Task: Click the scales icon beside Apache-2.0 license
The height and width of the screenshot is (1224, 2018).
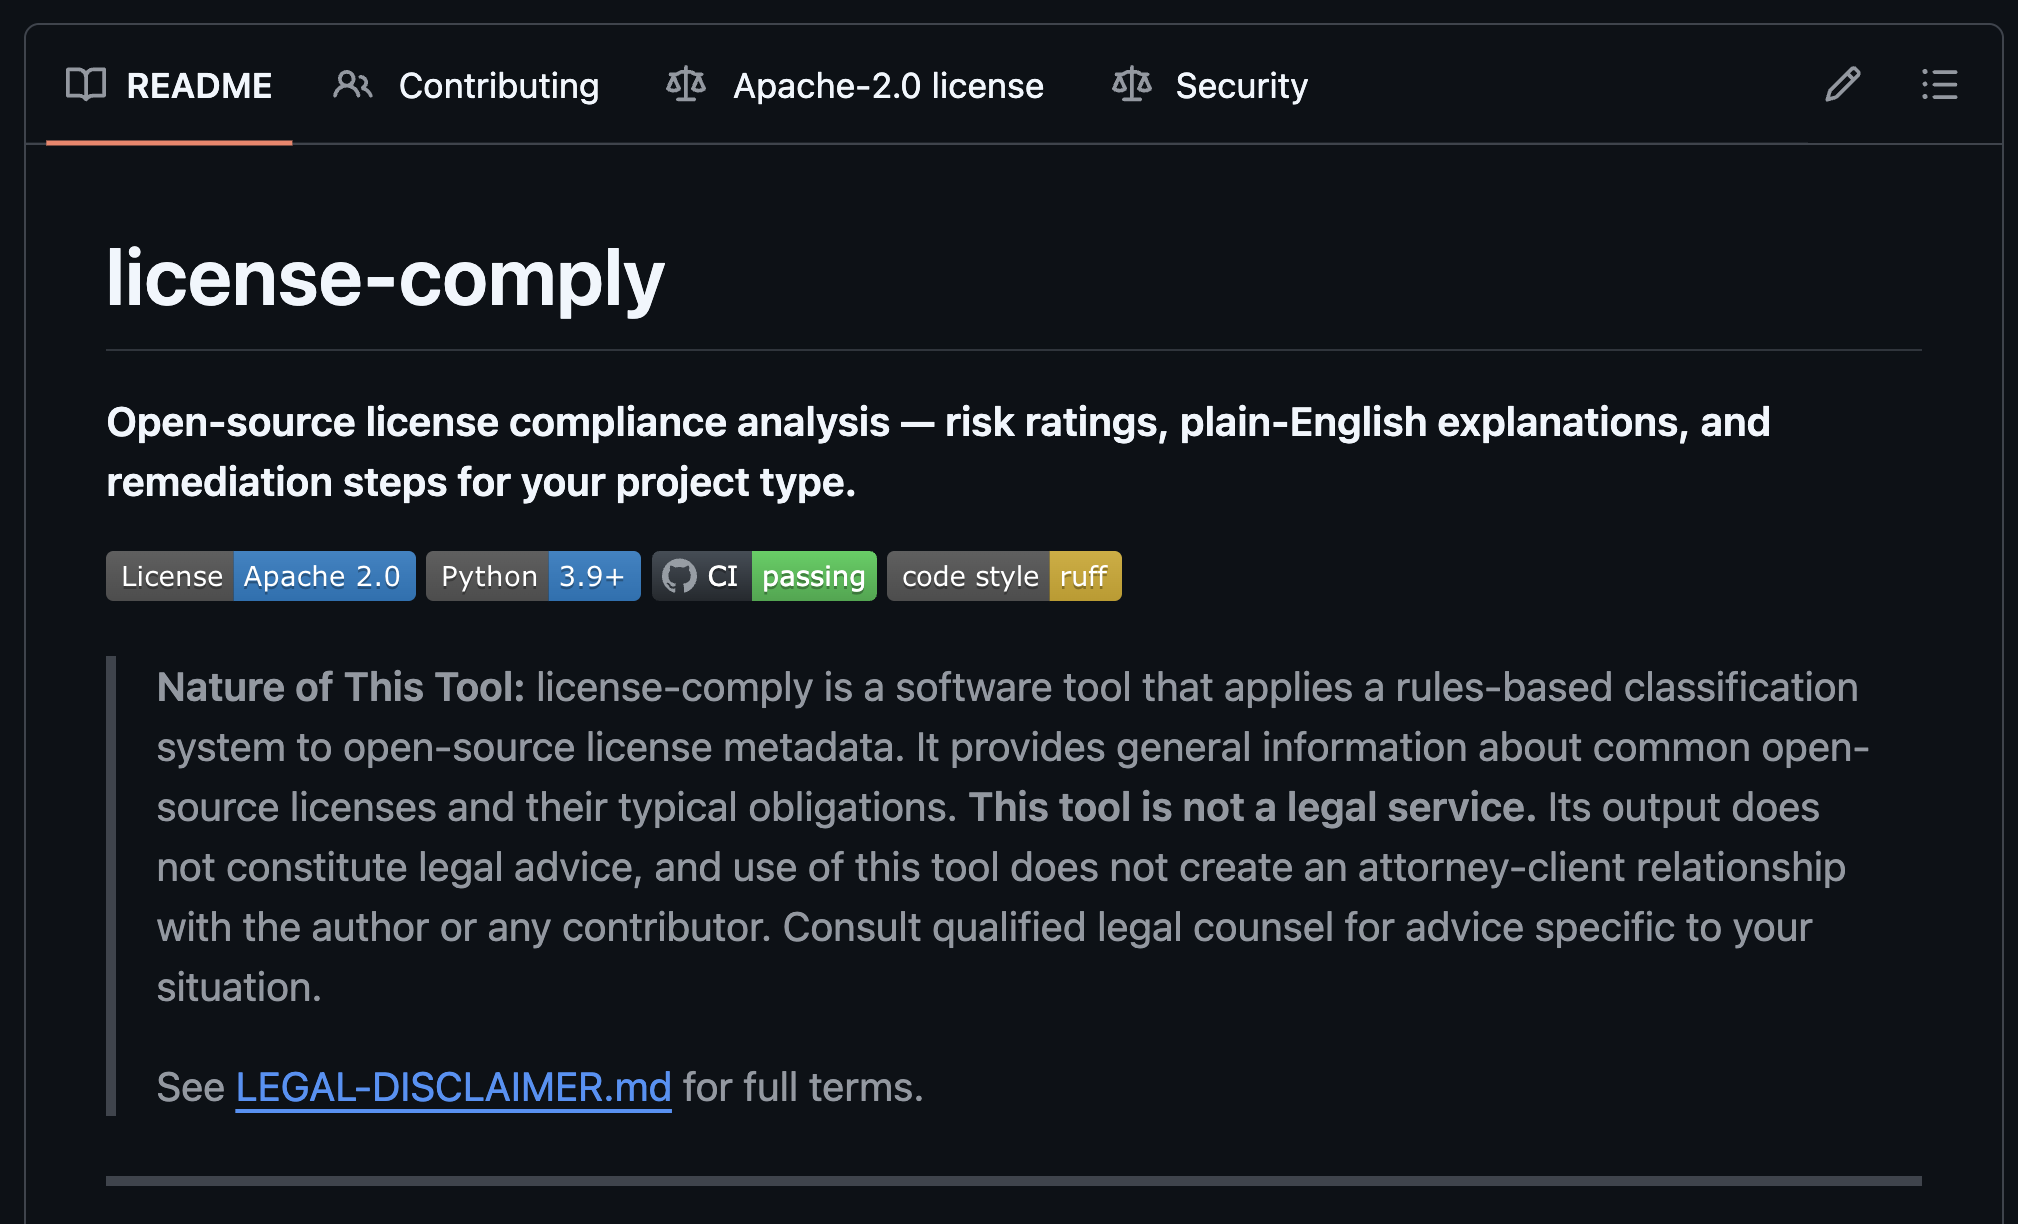Action: click(x=686, y=85)
